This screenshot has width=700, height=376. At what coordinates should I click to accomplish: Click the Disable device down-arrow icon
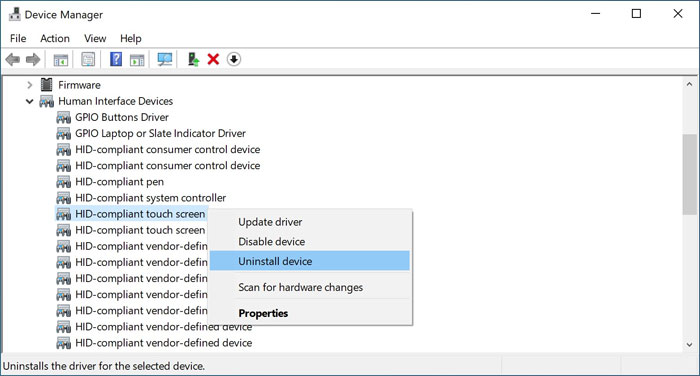234,59
